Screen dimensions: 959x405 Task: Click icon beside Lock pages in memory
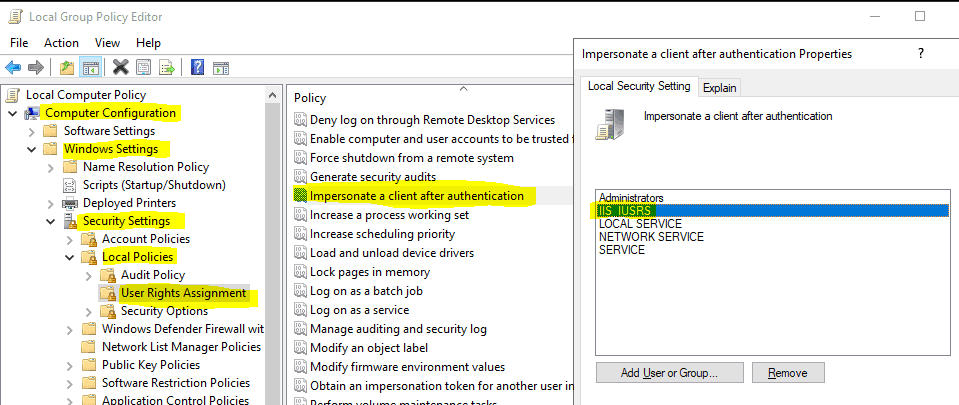(x=300, y=272)
